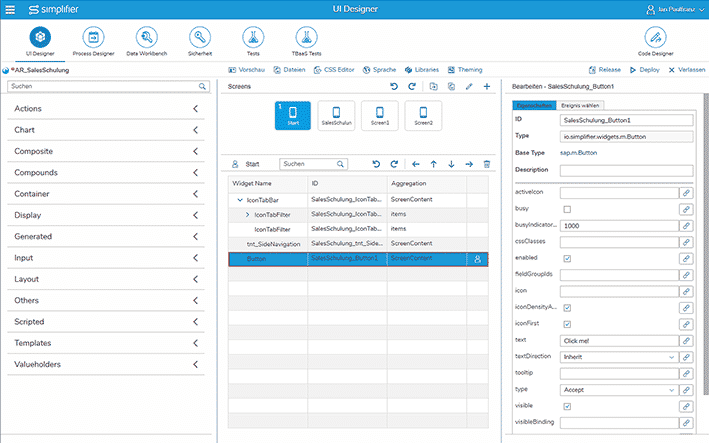709x443 pixels.
Task: Select the Screen1 thumbnail
Action: (380, 116)
